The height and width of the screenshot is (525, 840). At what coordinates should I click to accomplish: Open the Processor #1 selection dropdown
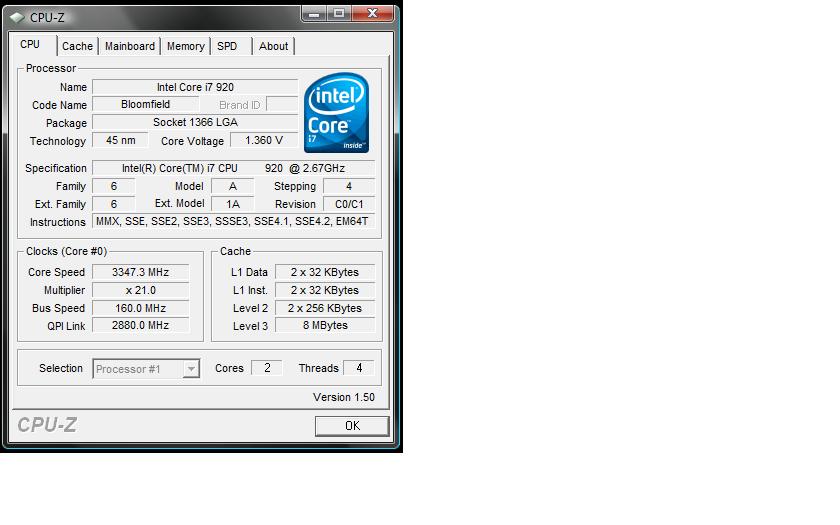tap(146, 369)
